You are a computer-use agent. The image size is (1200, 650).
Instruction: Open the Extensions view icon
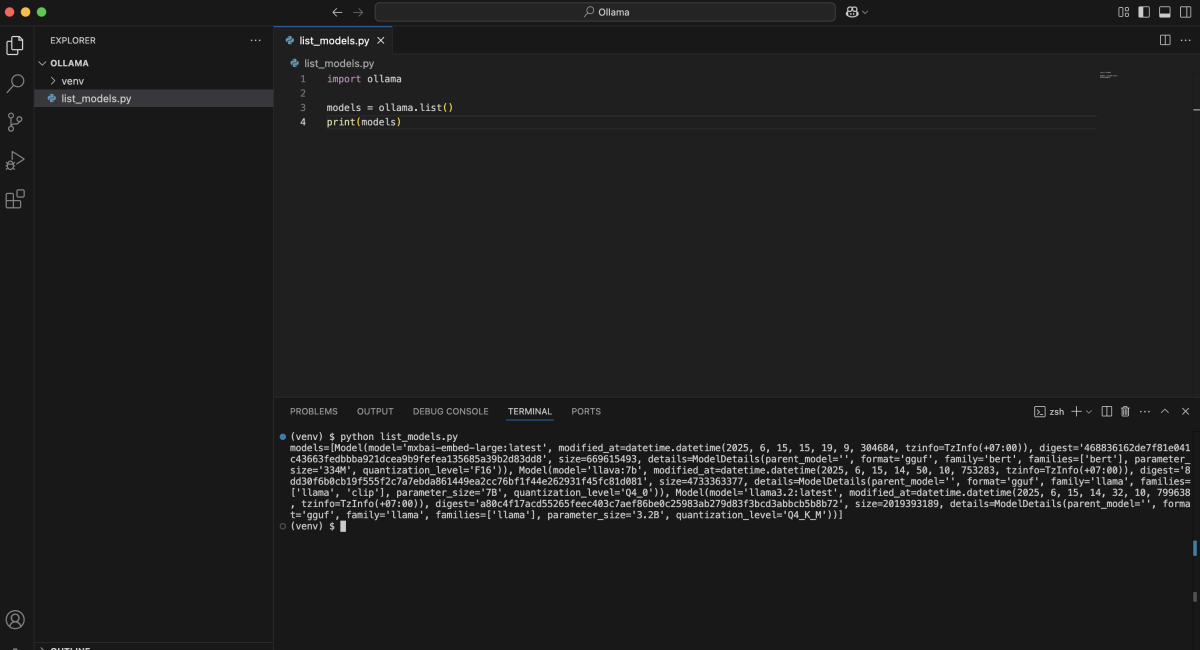pos(15,199)
